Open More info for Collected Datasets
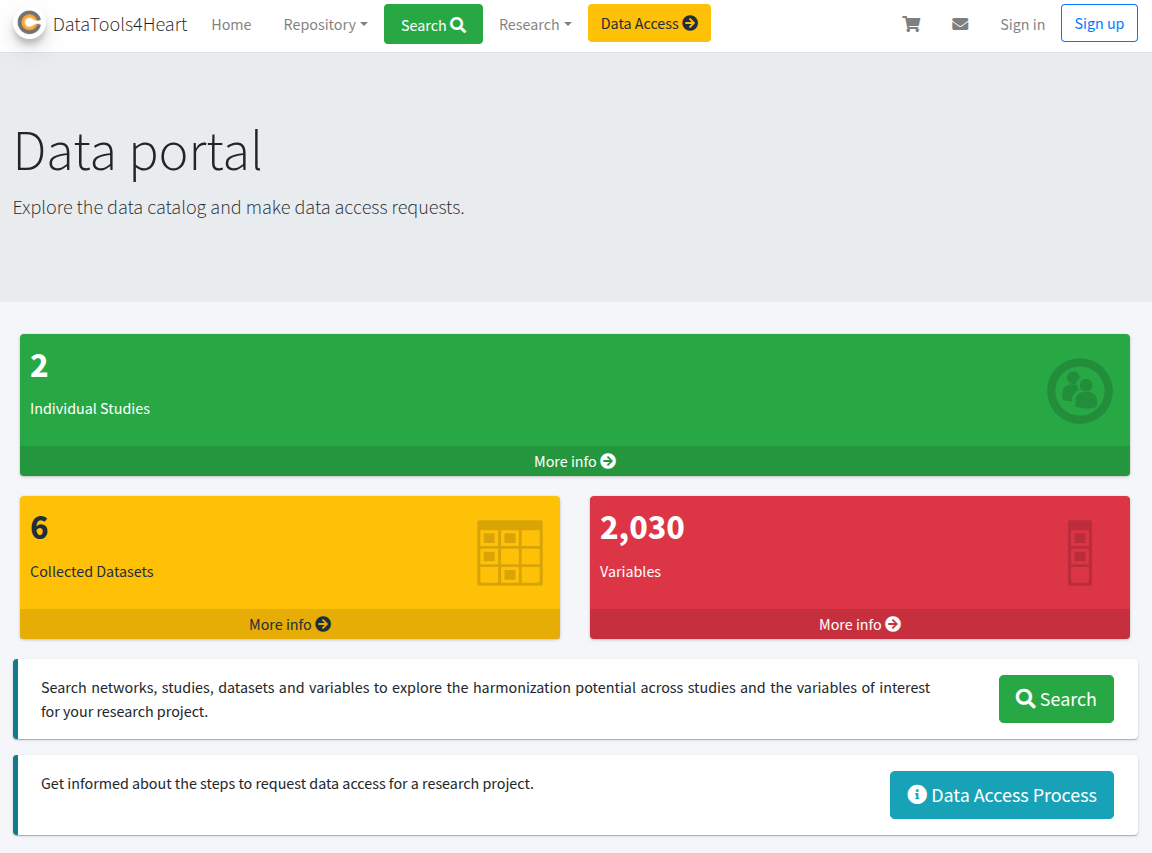 point(289,624)
